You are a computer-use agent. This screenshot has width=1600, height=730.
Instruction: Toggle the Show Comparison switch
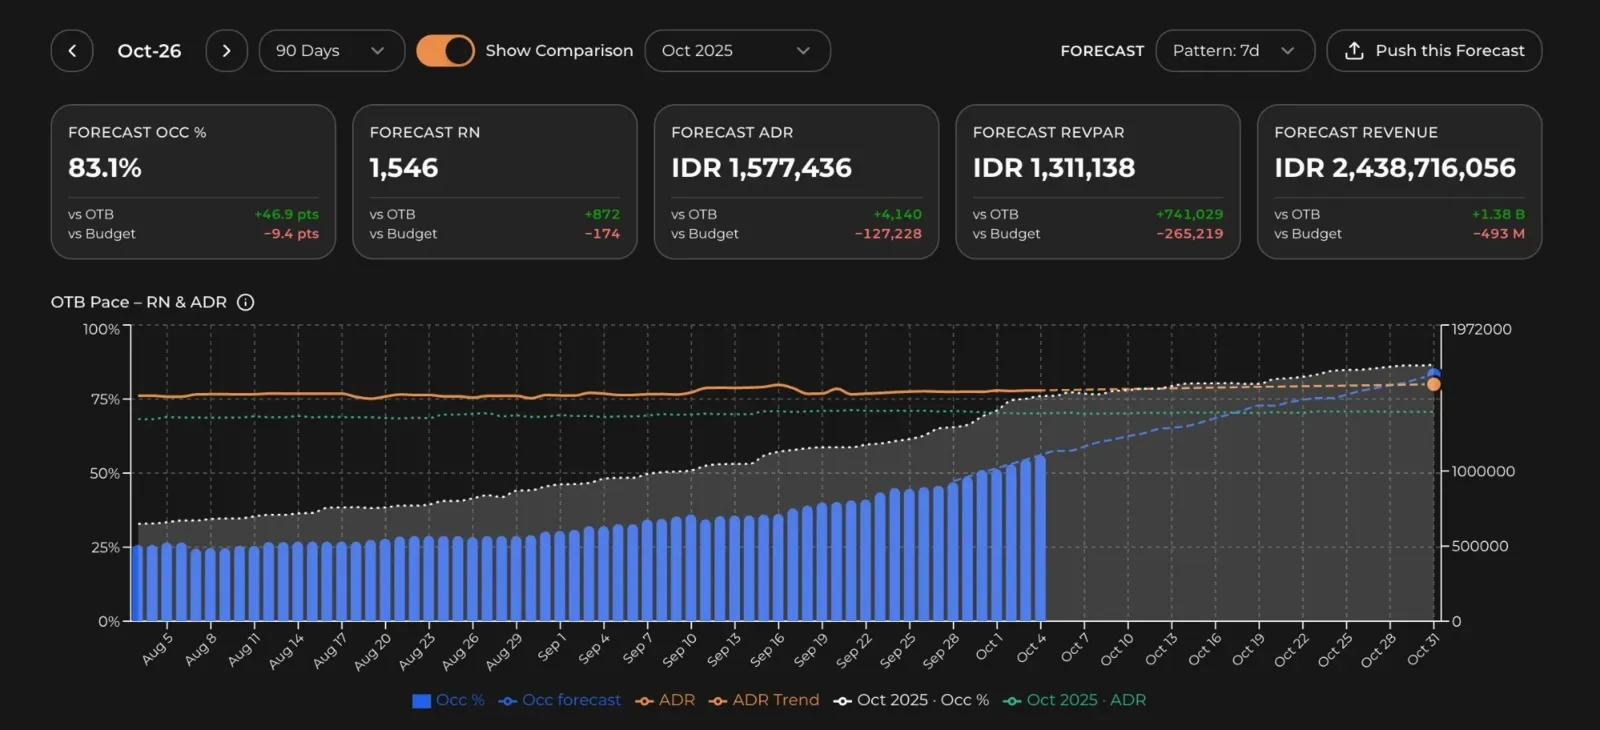point(445,51)
